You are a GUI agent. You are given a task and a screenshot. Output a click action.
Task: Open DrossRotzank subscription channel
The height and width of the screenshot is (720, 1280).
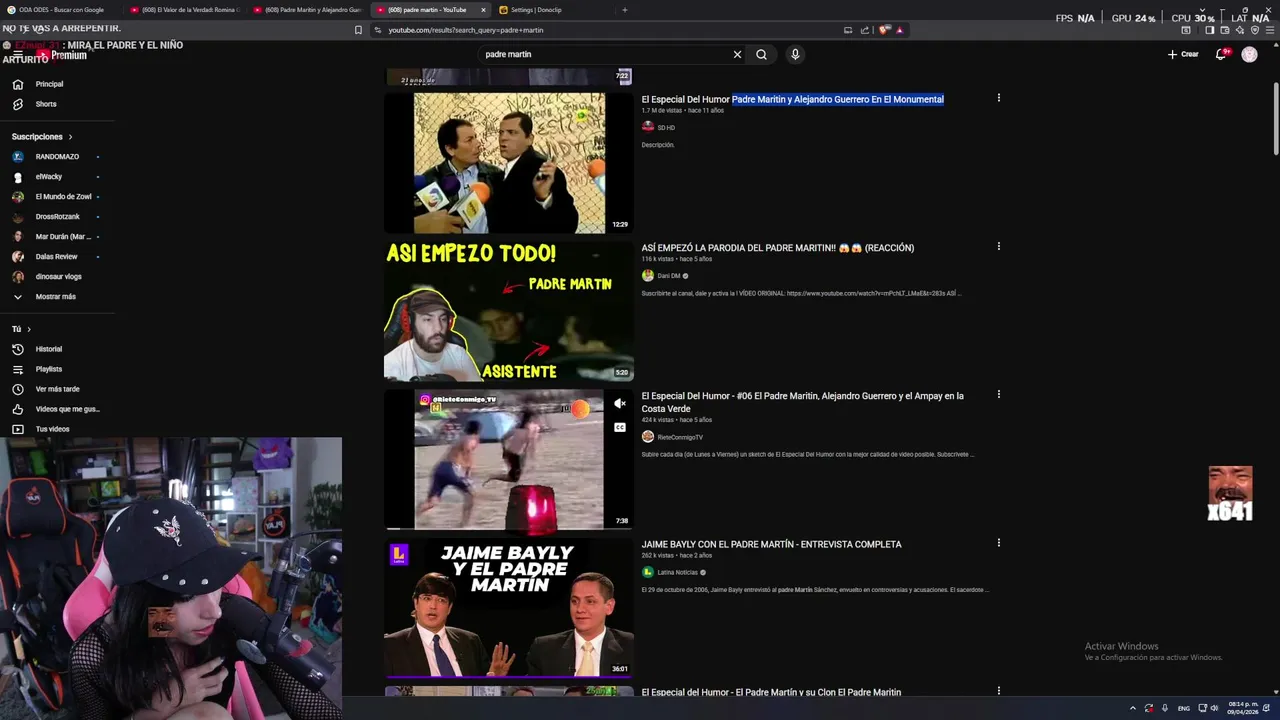[x=56, y=216]
